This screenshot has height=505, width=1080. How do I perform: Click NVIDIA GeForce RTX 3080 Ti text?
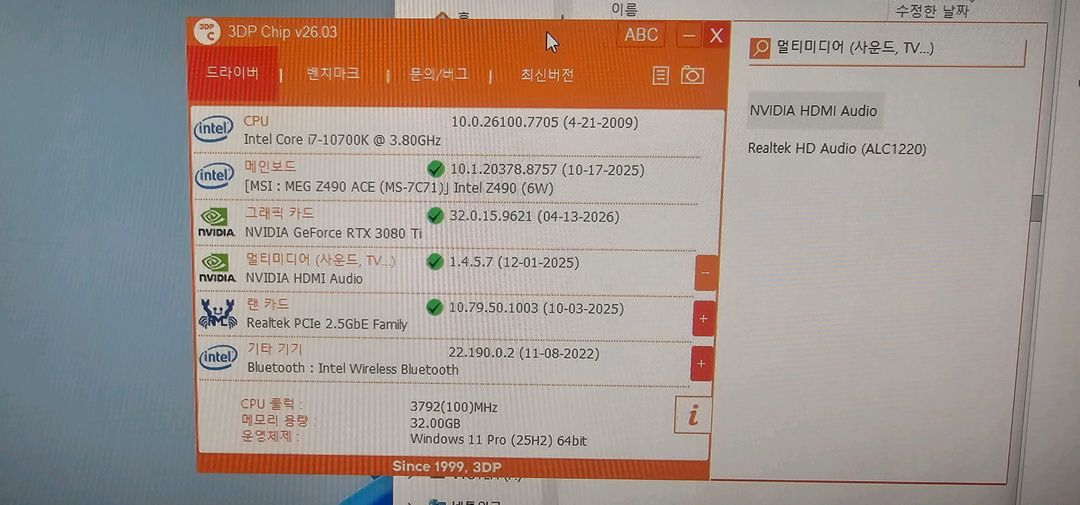333,233
